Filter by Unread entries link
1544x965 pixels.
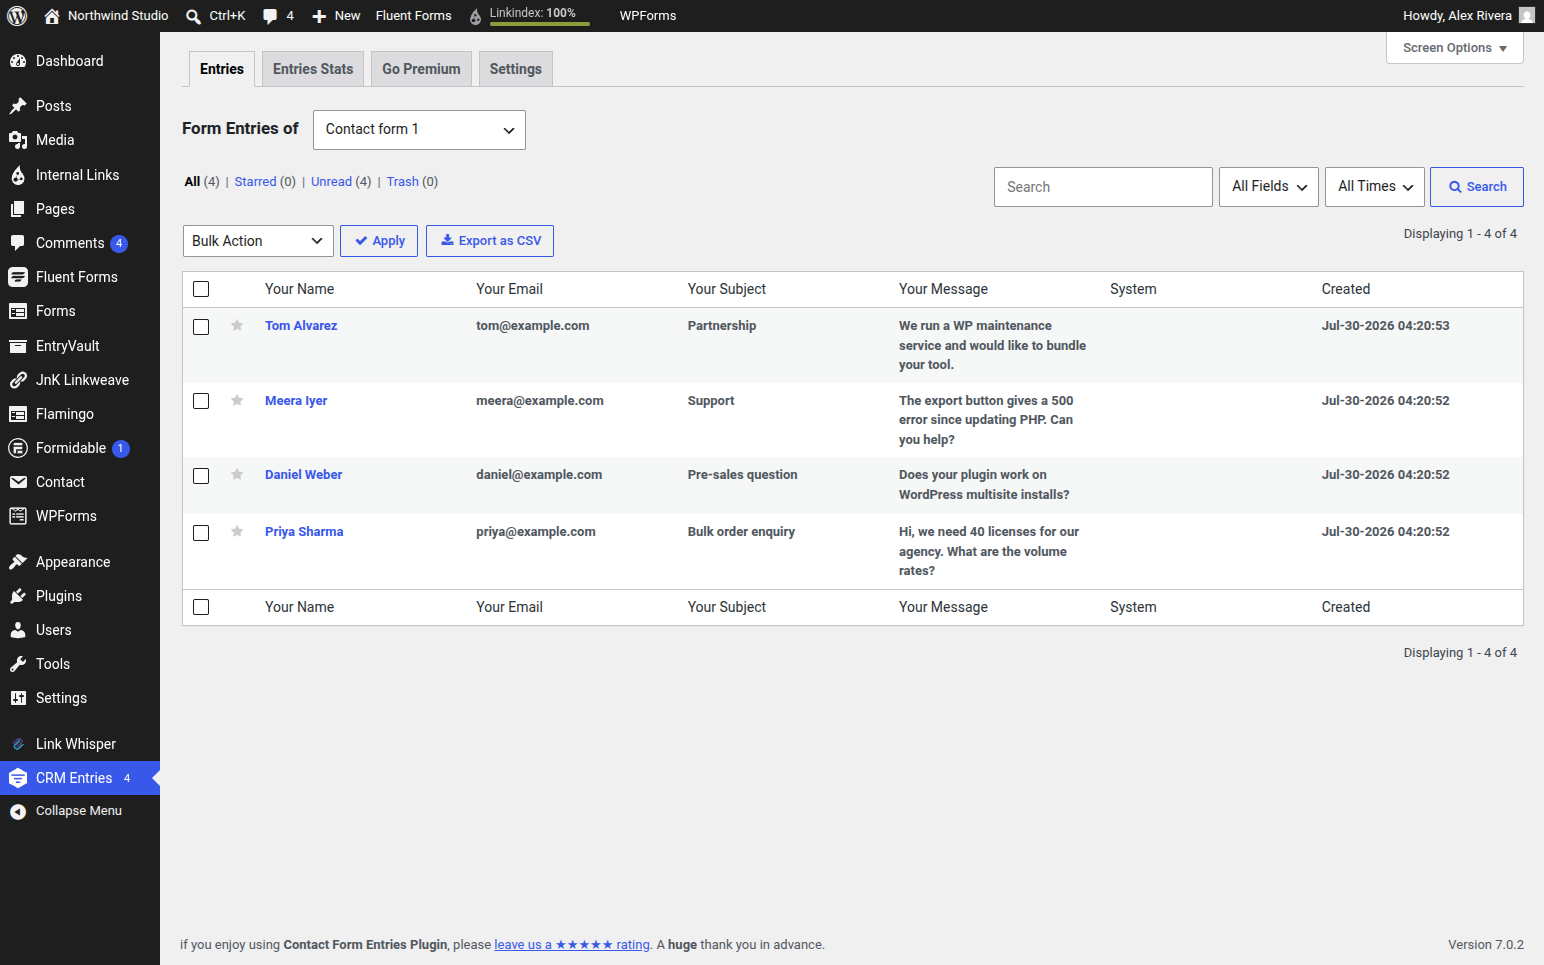click(331, 182)
